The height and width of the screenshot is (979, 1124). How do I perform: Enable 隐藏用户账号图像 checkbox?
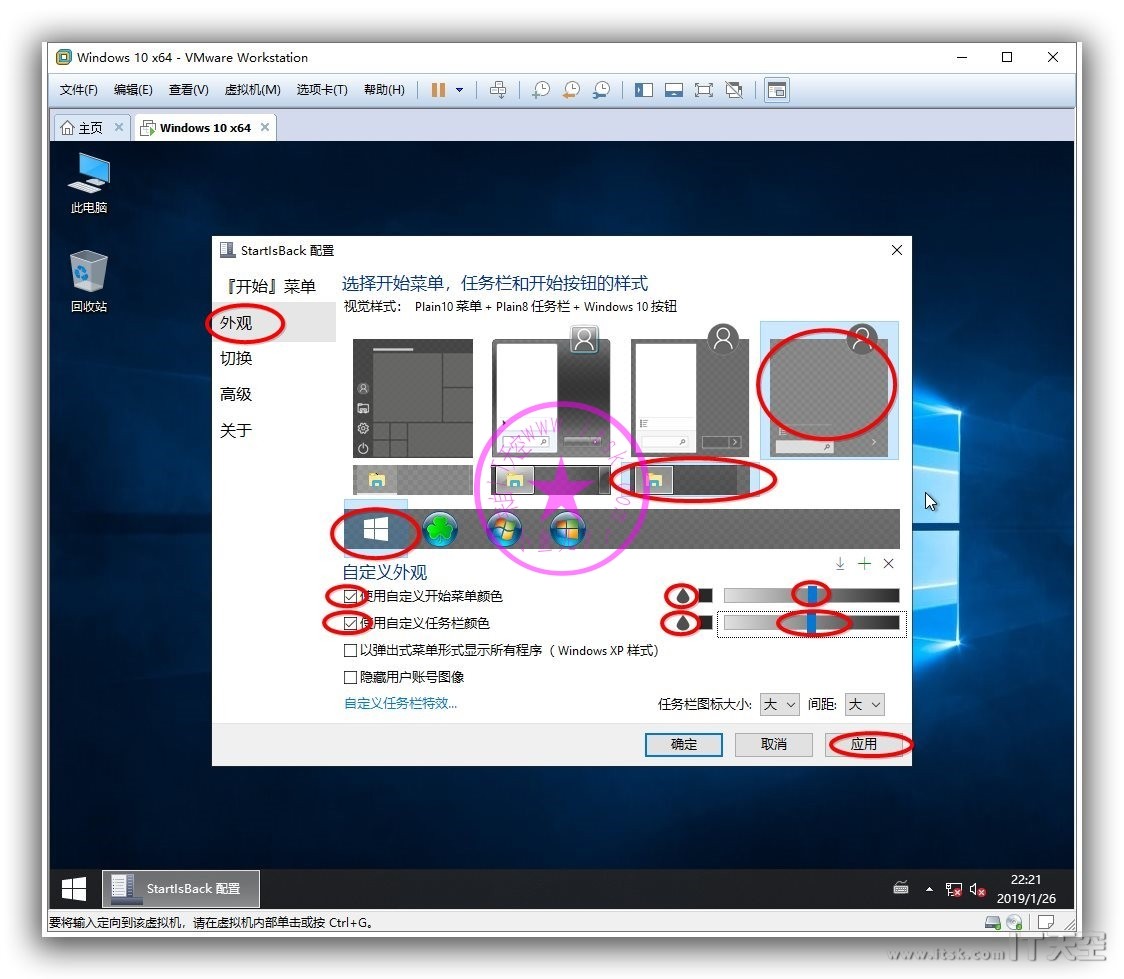point(351,677)
